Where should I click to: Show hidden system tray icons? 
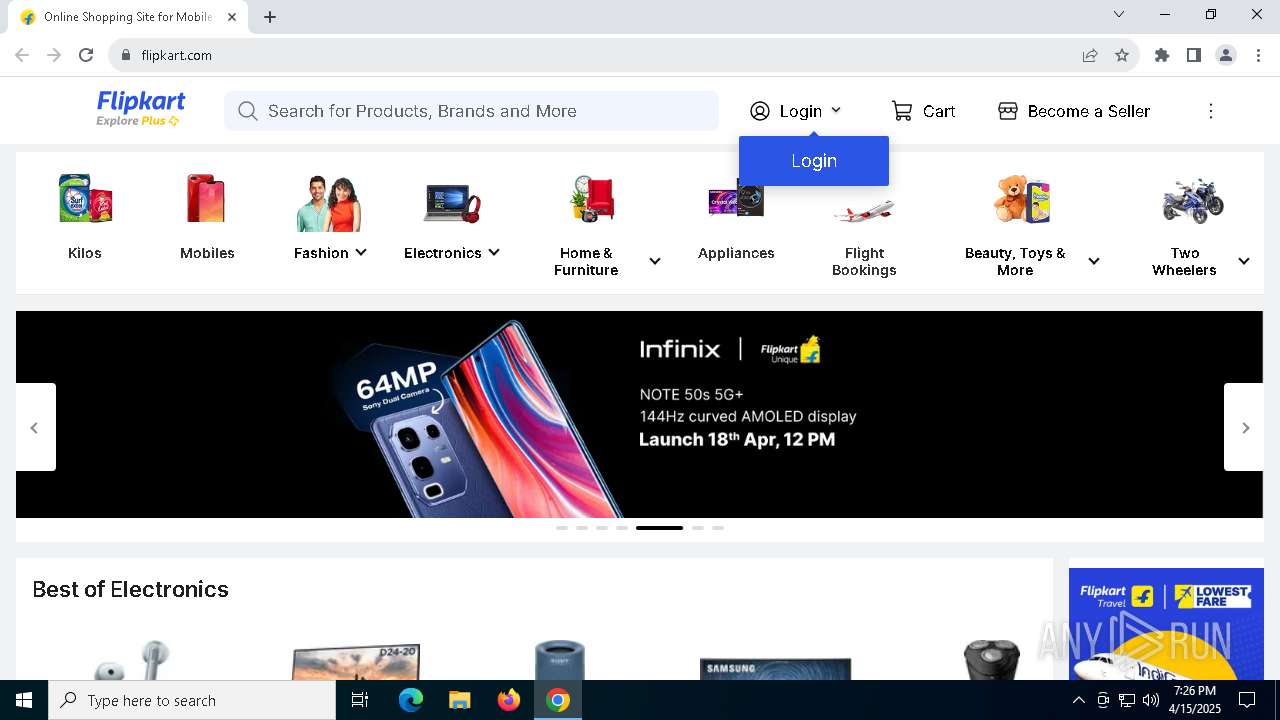pyautogui.click(x=1078, y=700)
